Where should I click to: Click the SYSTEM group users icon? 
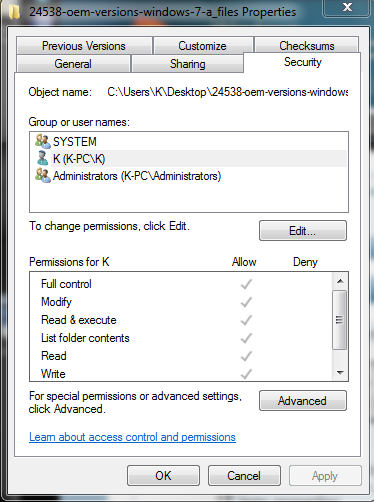tap(43, 141)
